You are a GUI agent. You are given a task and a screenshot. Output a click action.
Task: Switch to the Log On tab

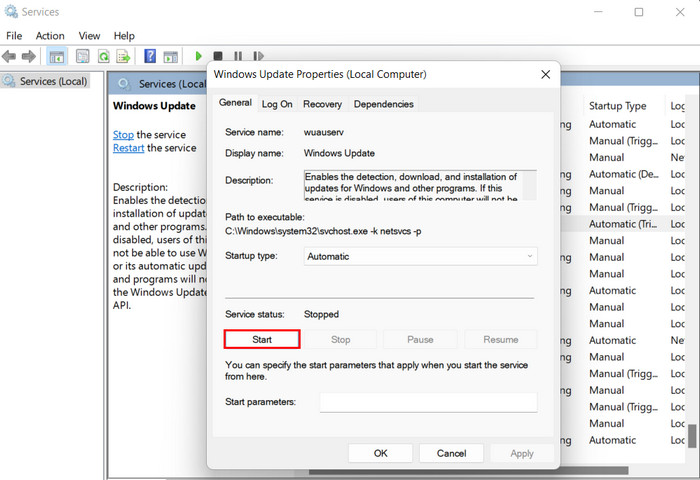(x=277, y=104)
